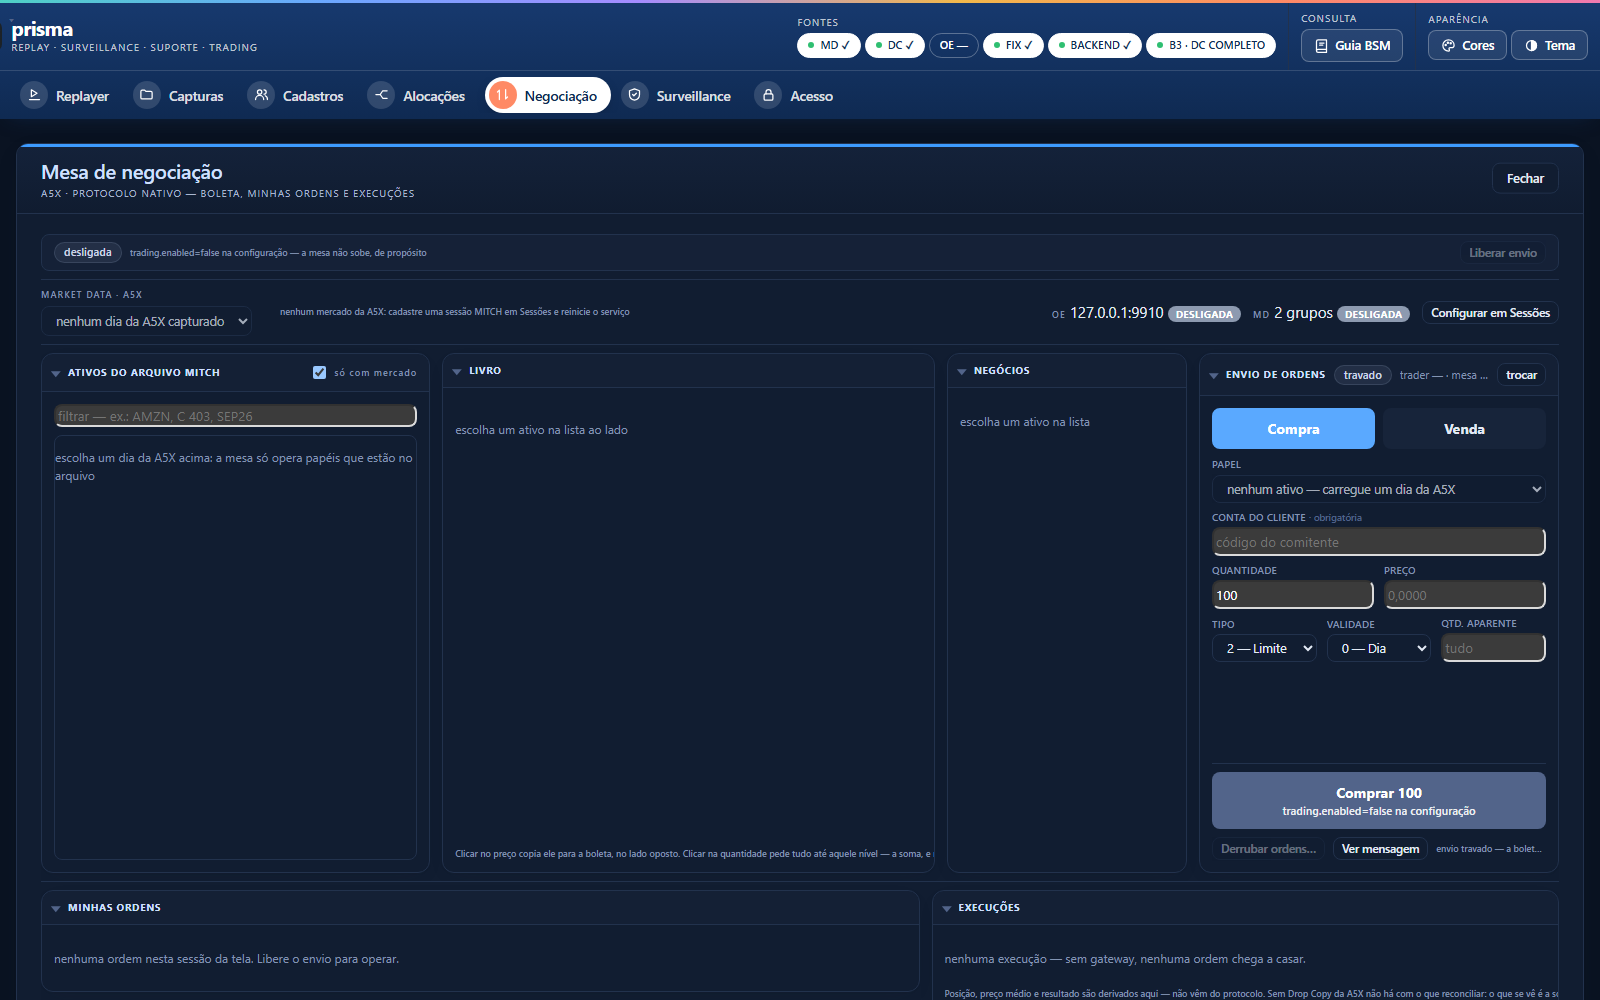Click the 'Comprar 100' submit button

[x=1379, y=800]
